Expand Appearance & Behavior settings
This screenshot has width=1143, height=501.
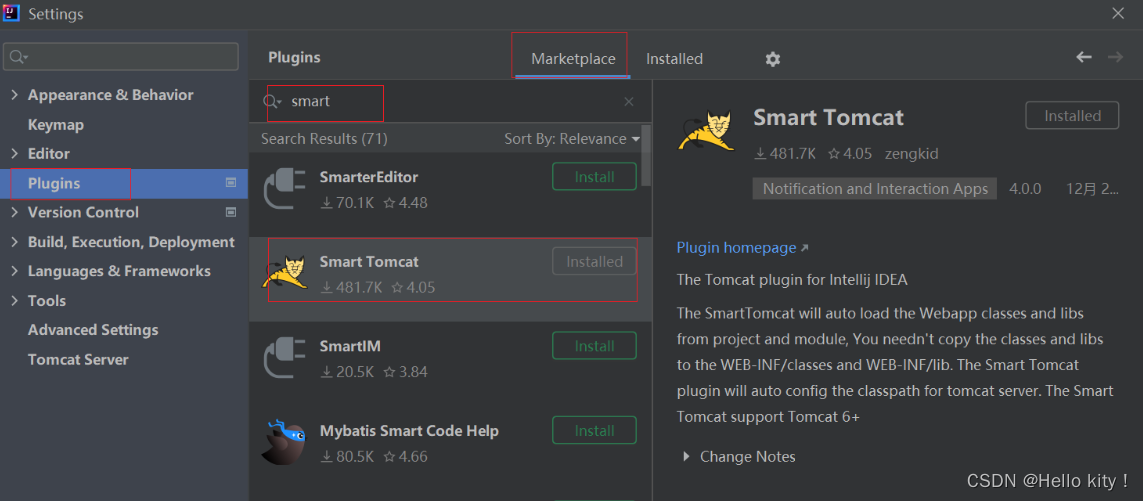tap(15, 95)
